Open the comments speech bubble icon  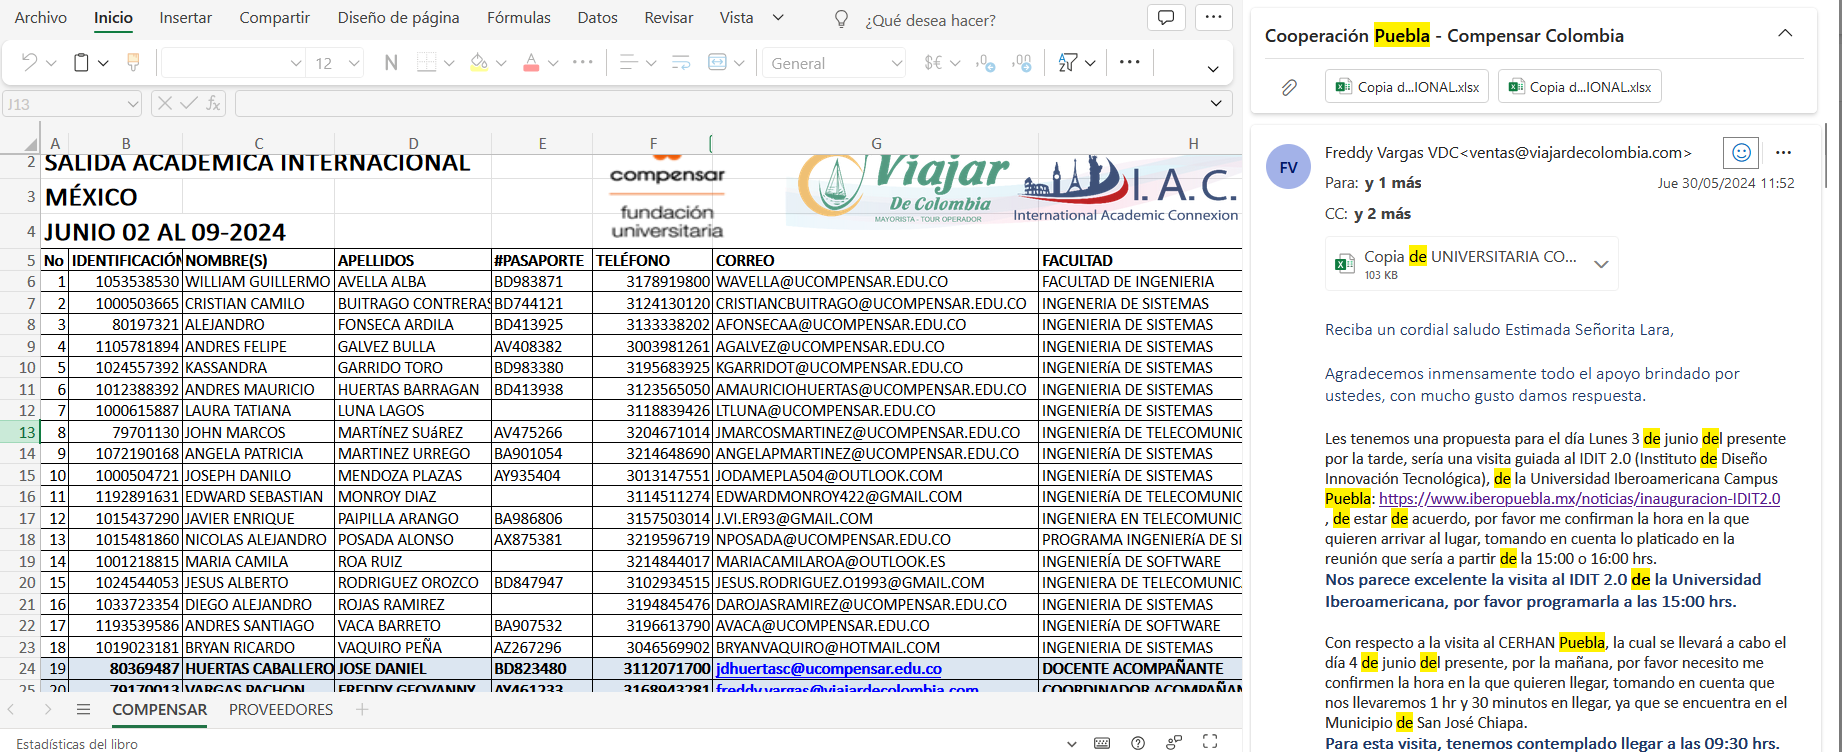click(1166, 18)
